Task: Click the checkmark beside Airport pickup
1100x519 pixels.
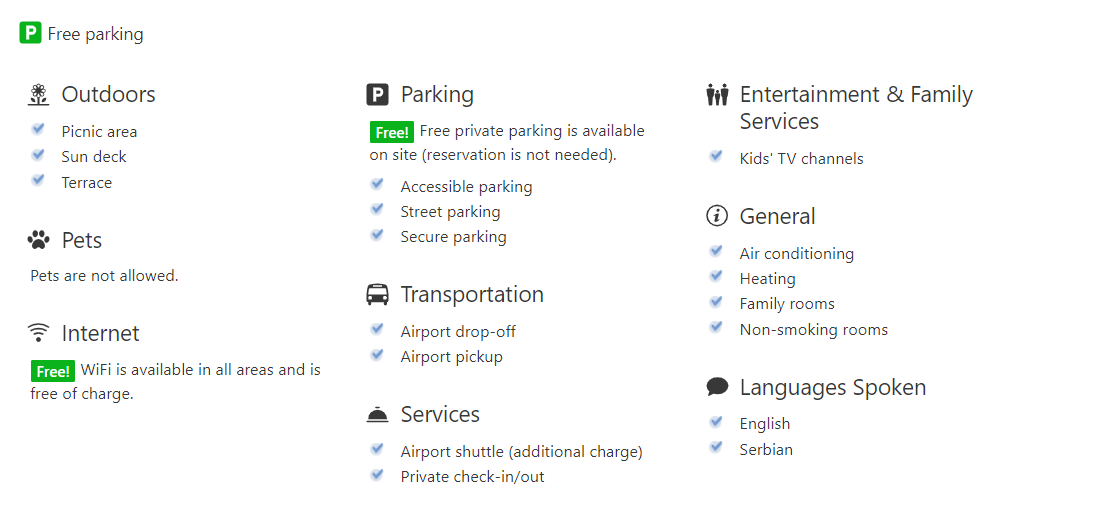Action: click(x=377, y=354)
